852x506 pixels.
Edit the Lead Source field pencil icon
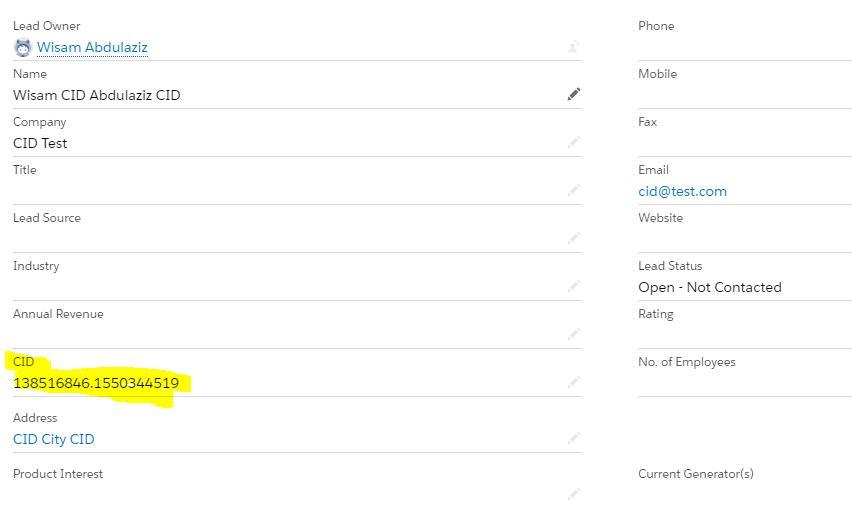574,238
